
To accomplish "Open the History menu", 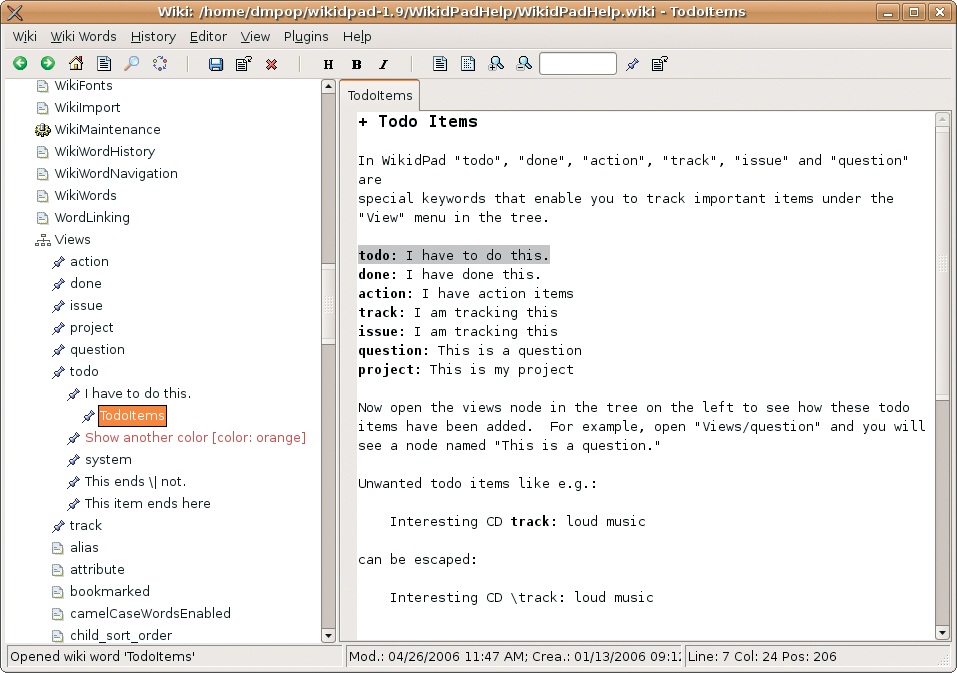I will tap(153, 37).
